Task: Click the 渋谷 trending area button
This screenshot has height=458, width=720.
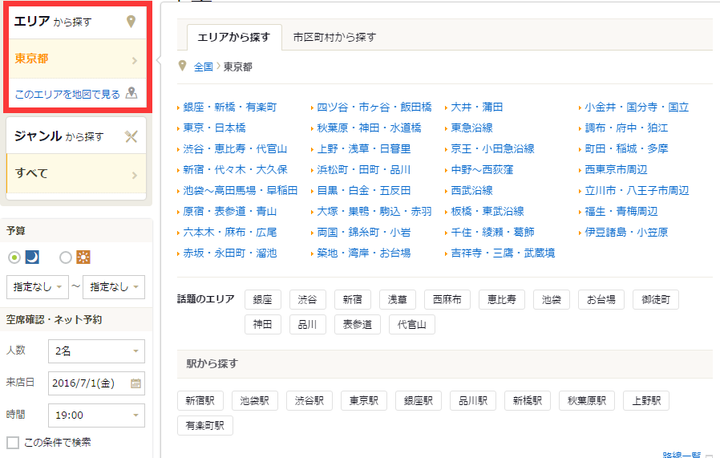Action: pos(308,300)
